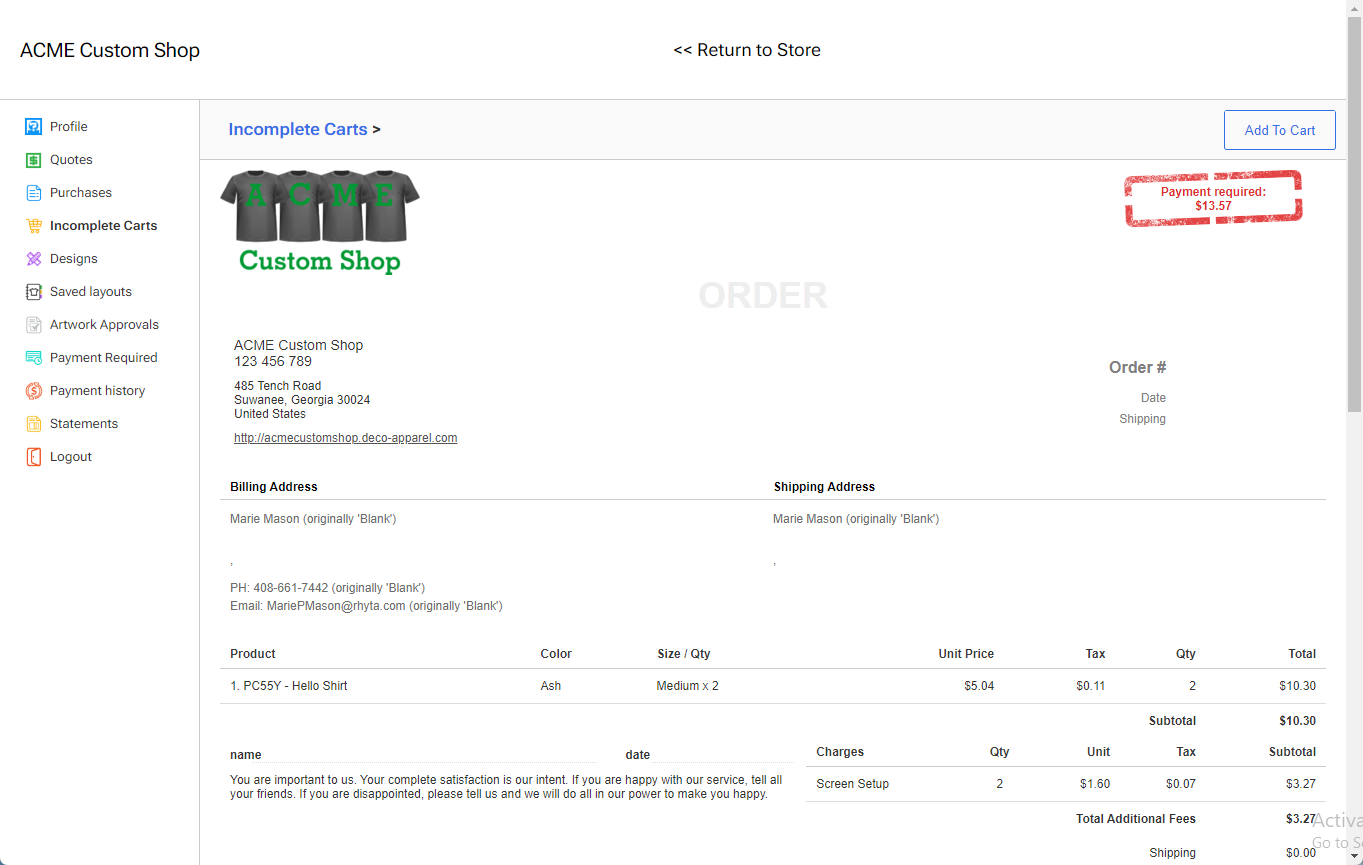This screenshot has width=1363, height=865.
Task: Select the Quotes icon in the sidebar
Action: click(33, 159)
